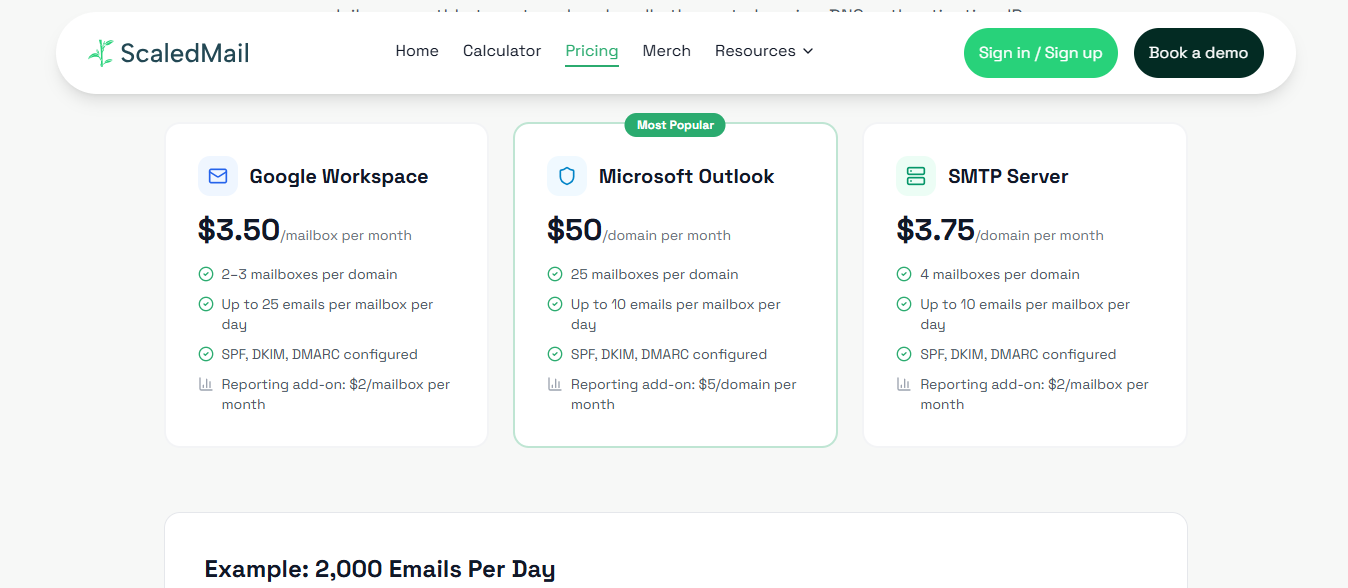Click the ScaledMail brand name
The width and height of the screenshot is (1348, 588).
pos(185,53)
